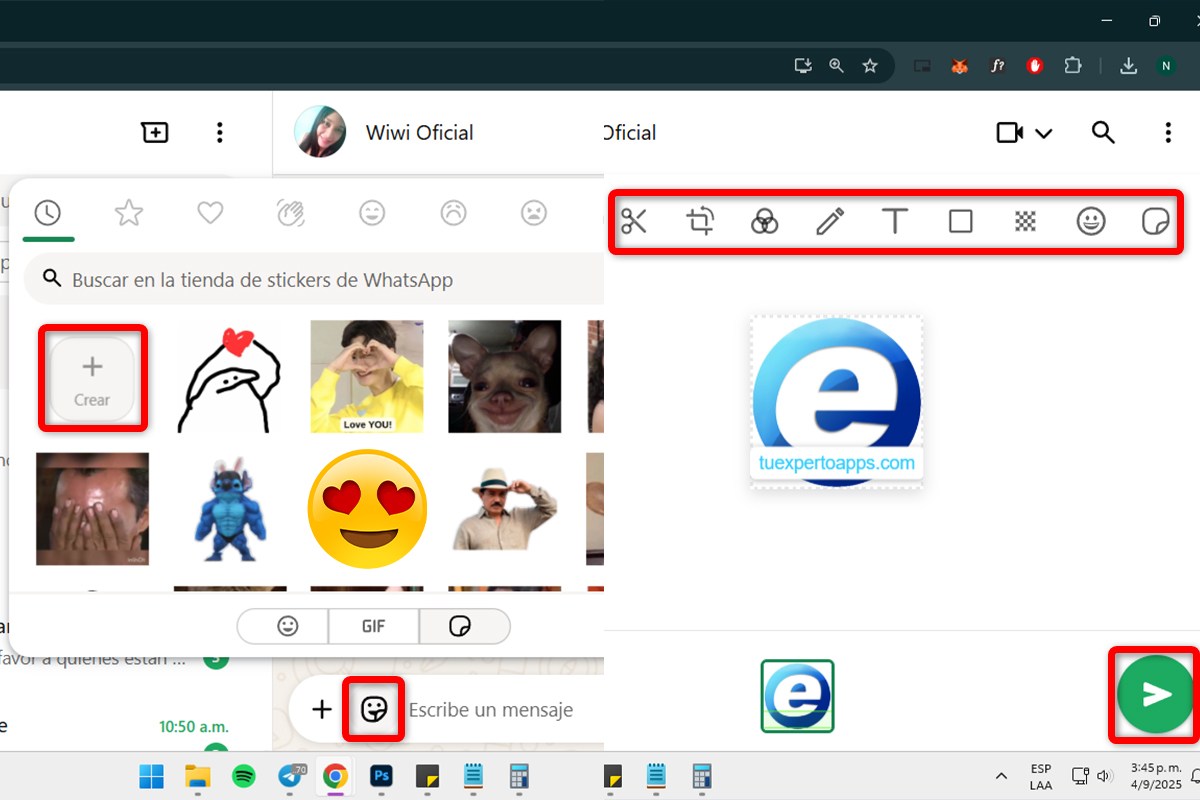Switch to favorite stickers star tab
This screenshot has height=800, width=1200.
pyautogui.click(x=129, y=212)
